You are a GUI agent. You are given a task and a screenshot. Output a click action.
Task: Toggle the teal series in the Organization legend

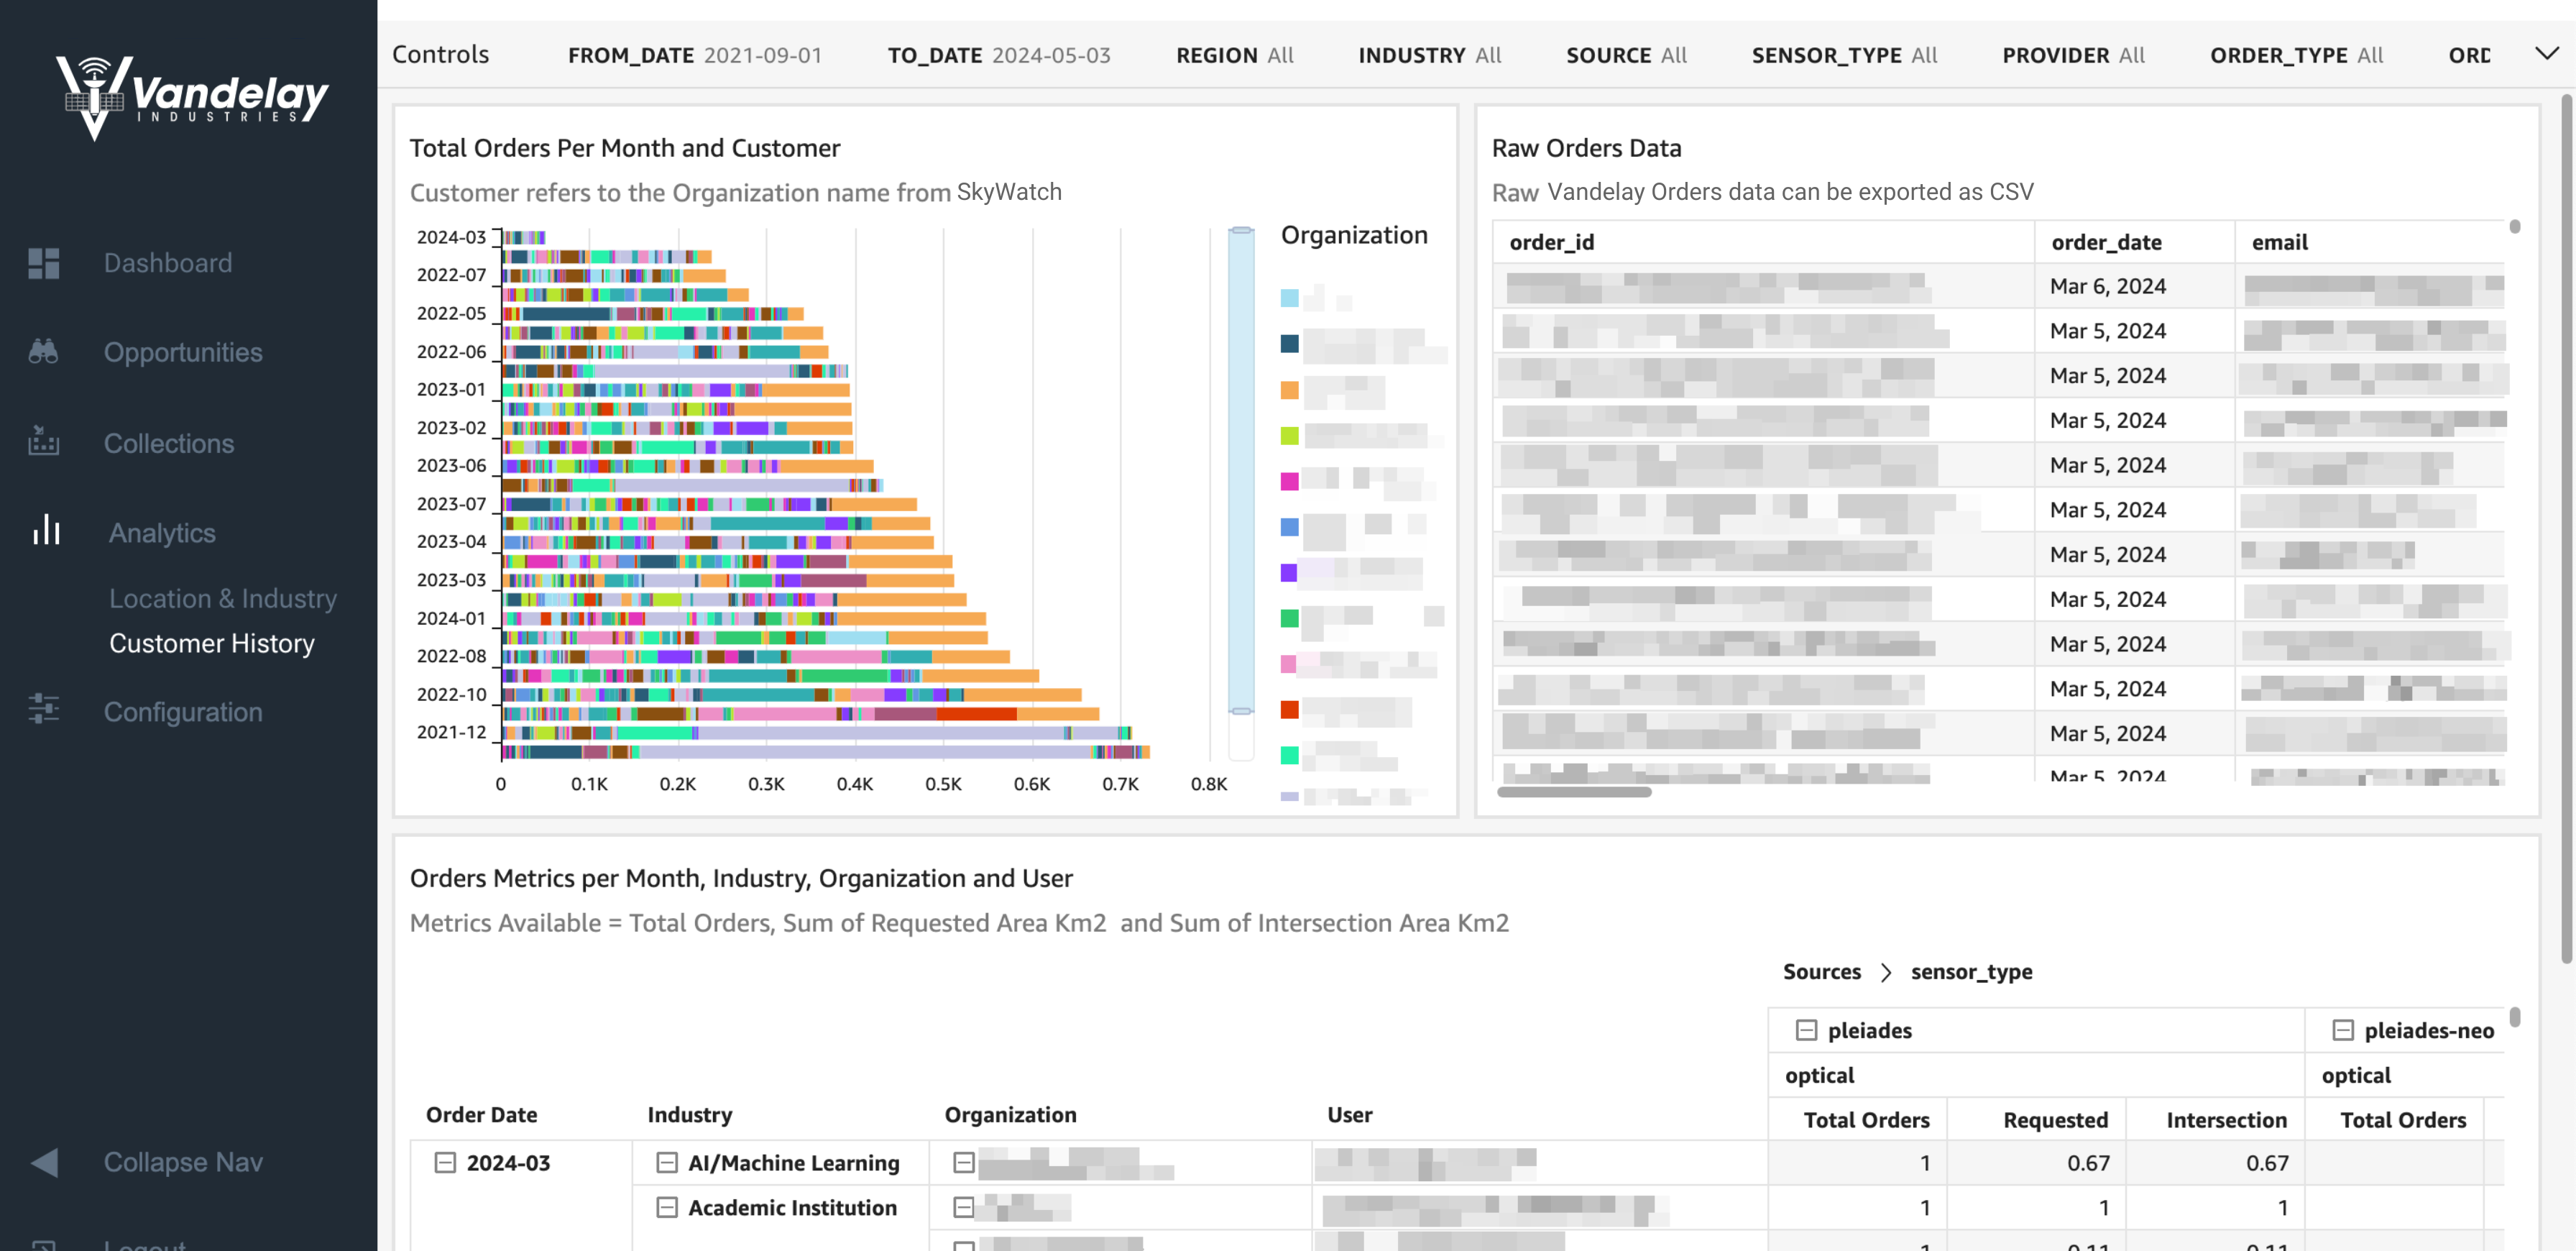tap(1289, 343)
